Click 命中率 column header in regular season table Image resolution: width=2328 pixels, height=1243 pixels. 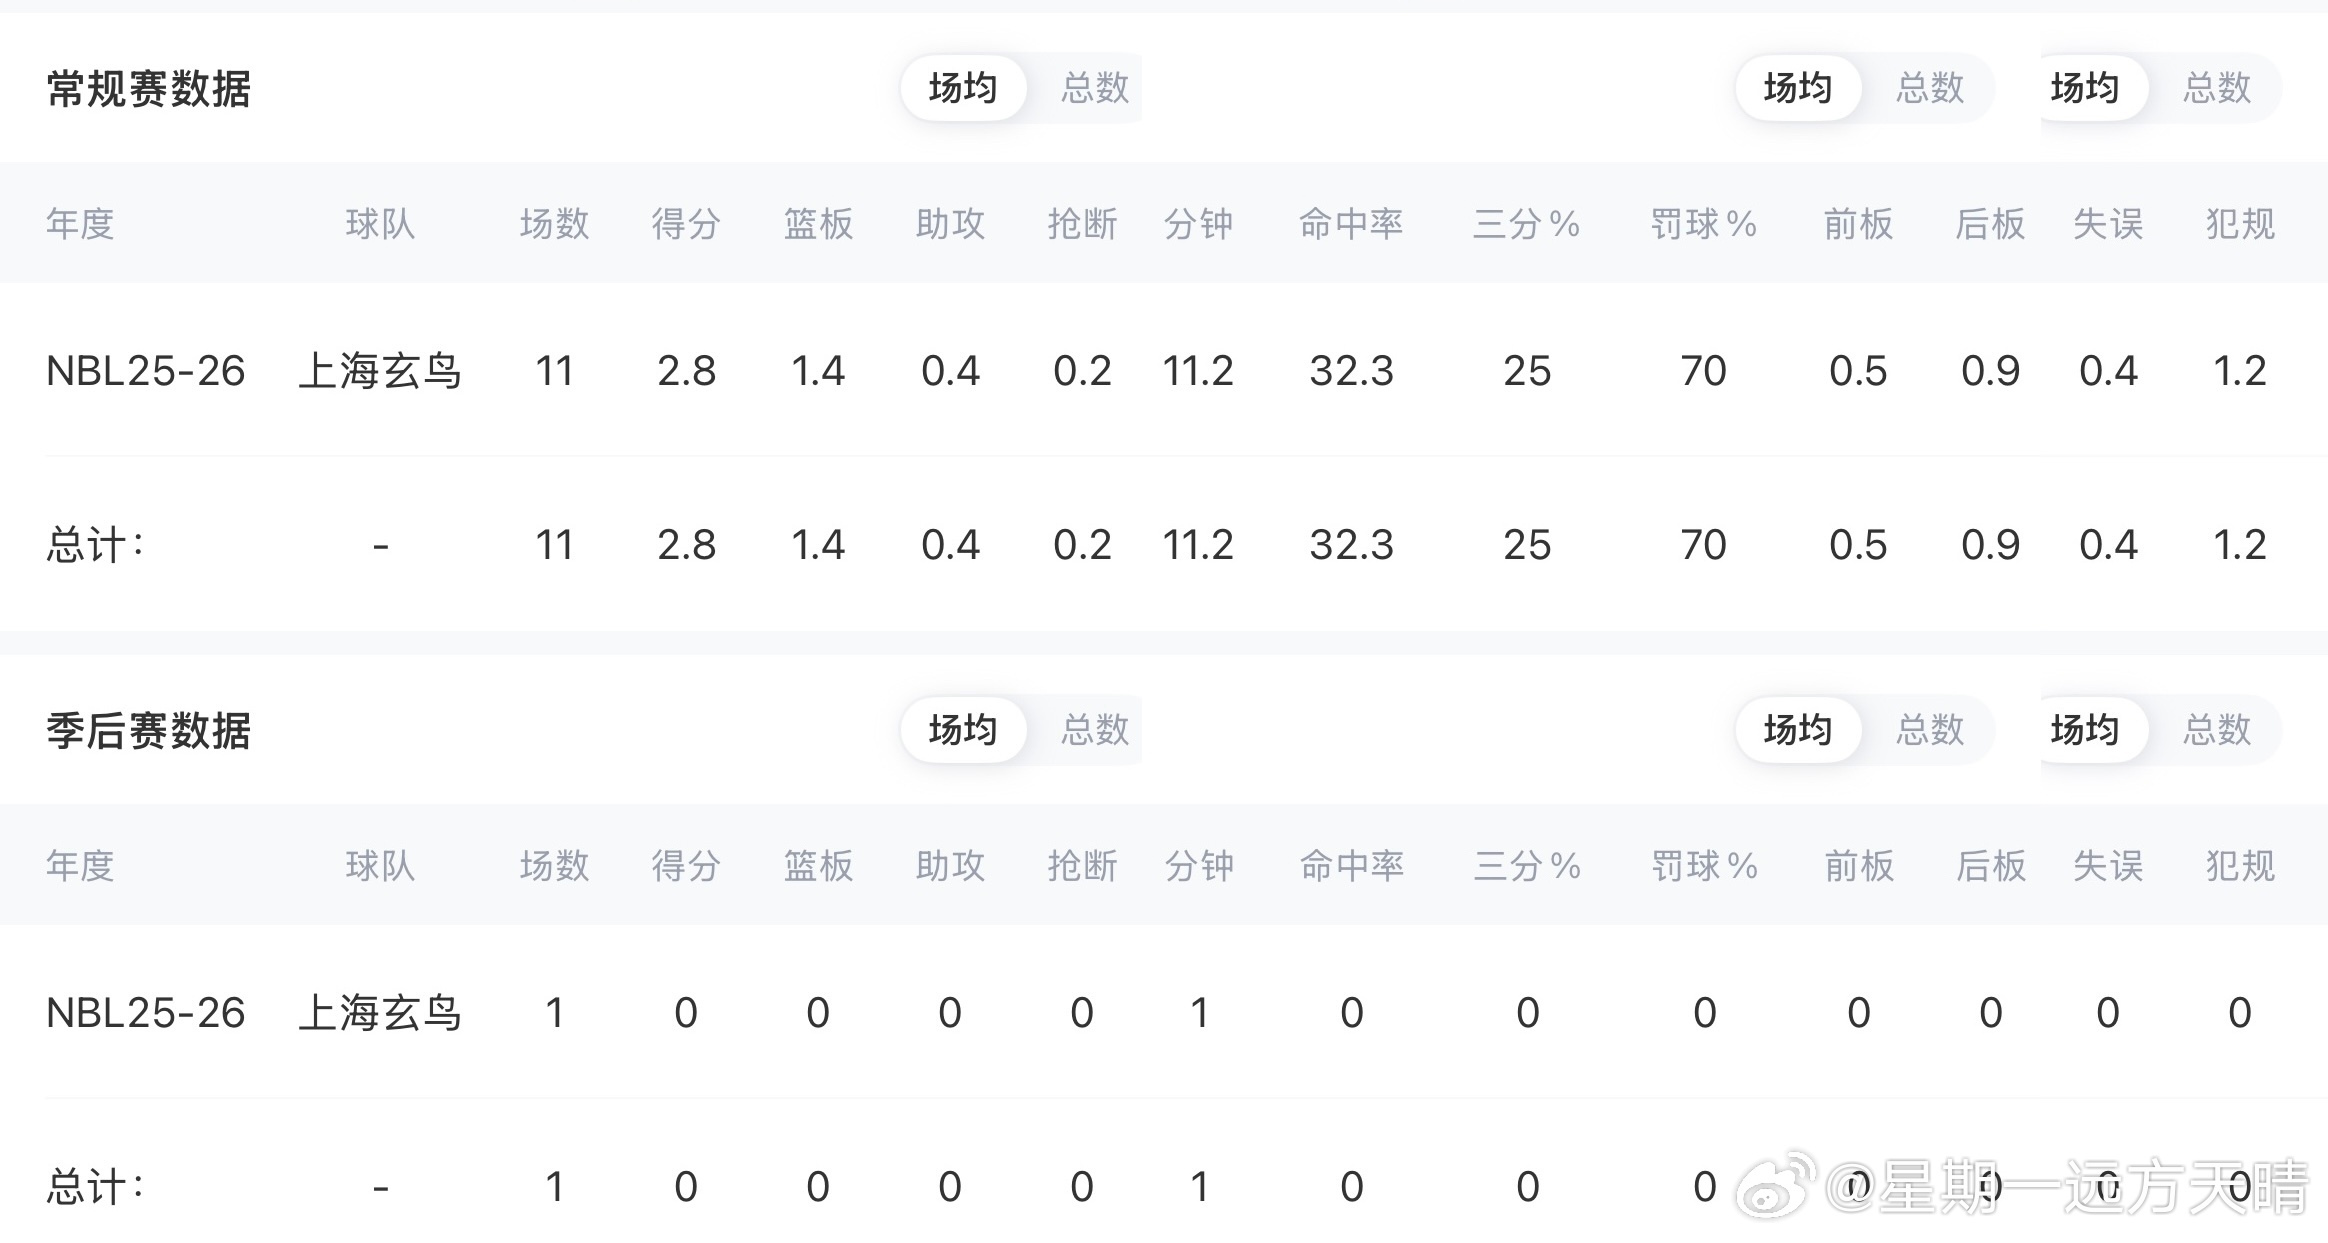coord(1351,223)
